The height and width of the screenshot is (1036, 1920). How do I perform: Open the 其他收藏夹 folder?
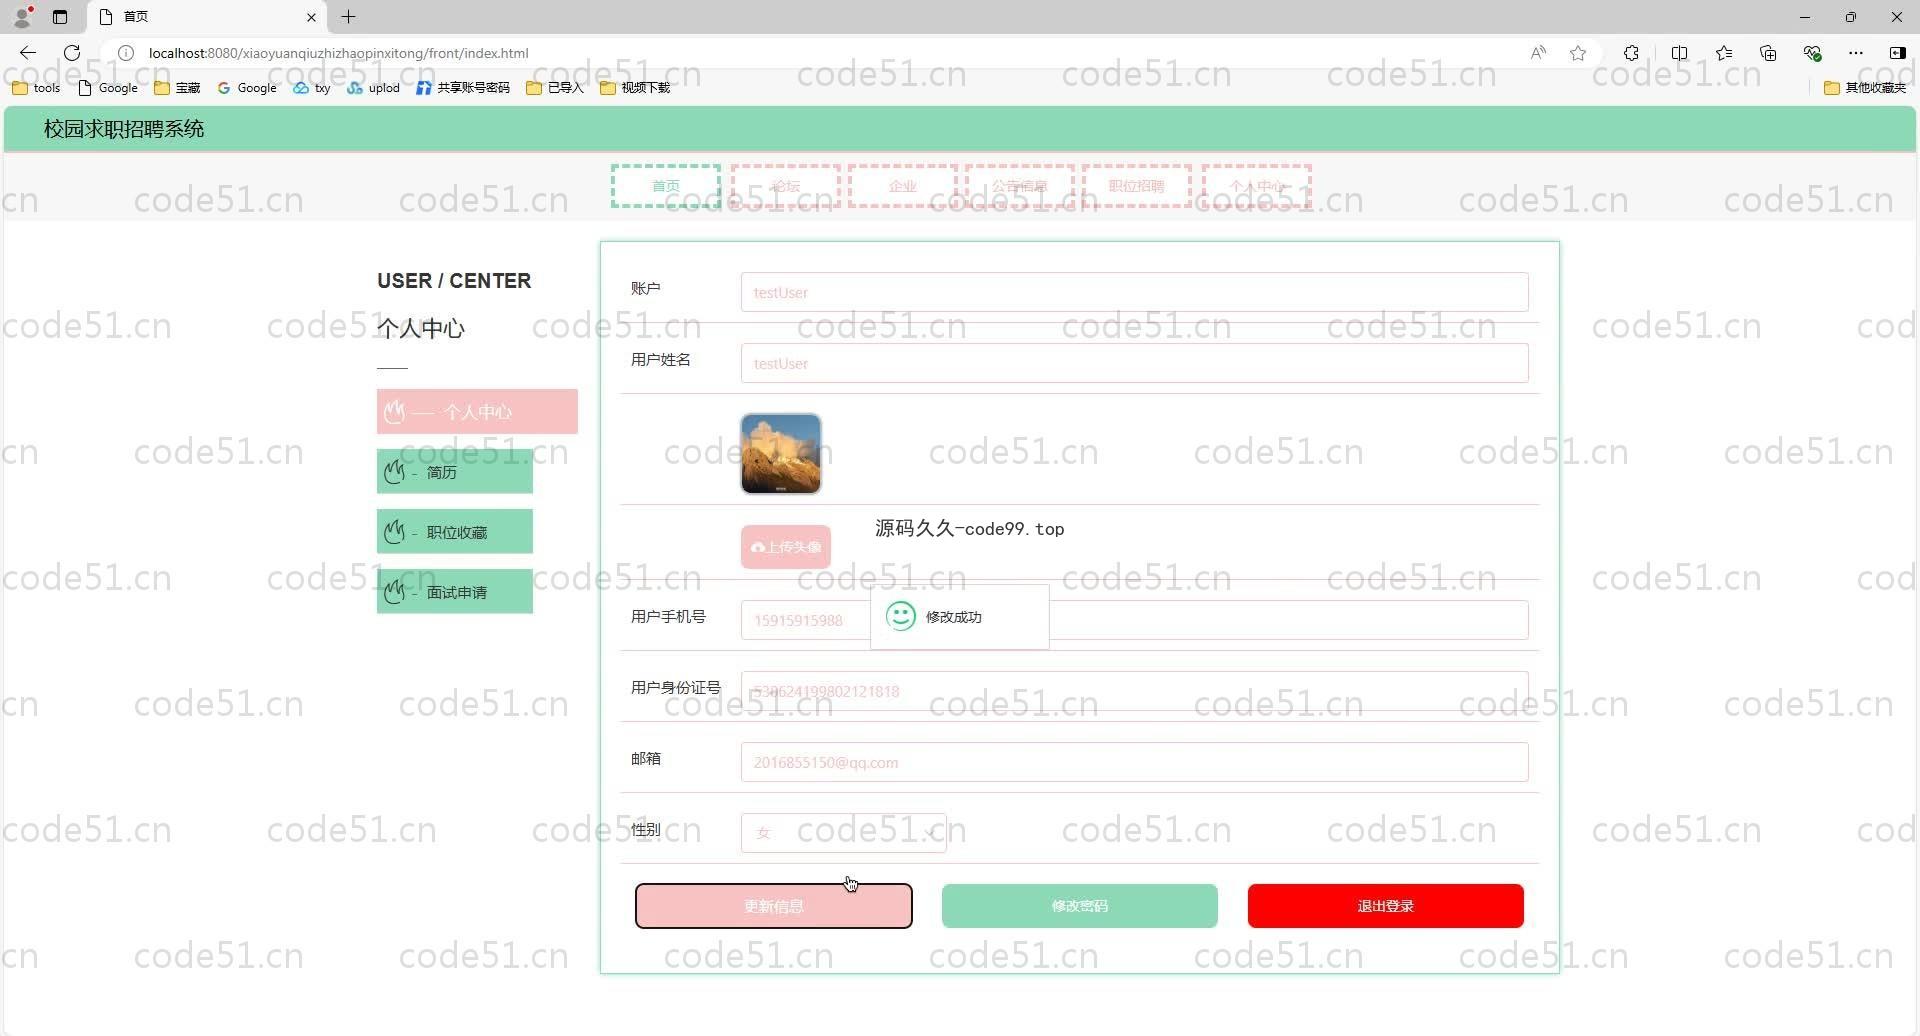(1865, 88)
